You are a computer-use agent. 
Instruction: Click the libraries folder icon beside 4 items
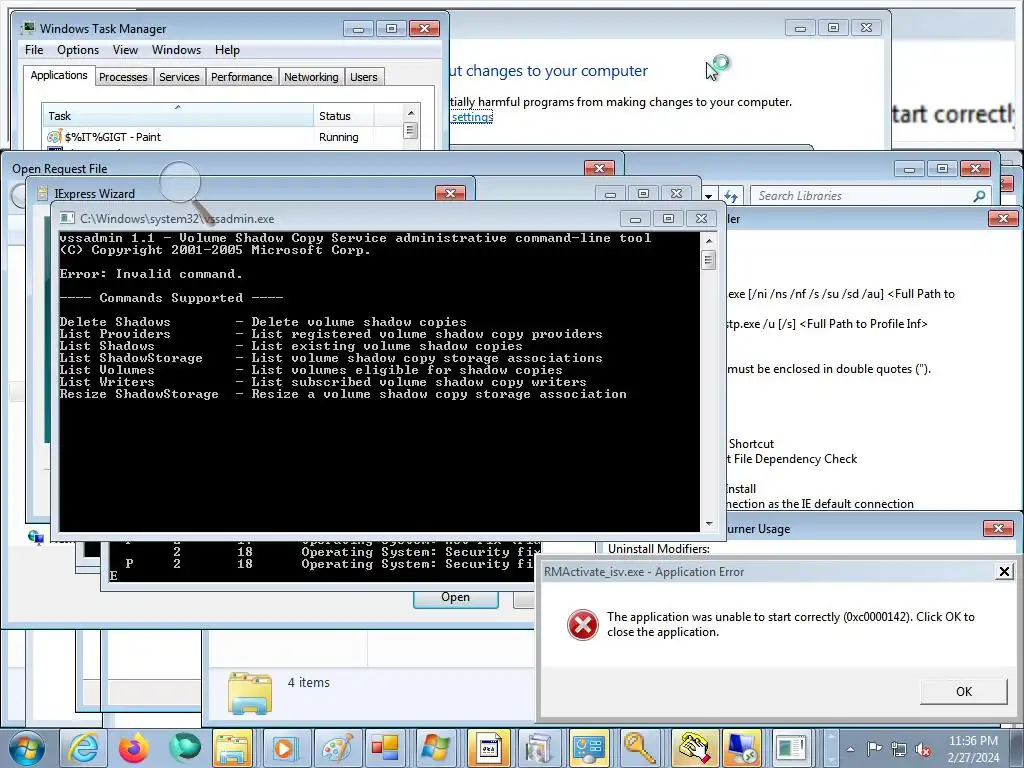point(249,692)
